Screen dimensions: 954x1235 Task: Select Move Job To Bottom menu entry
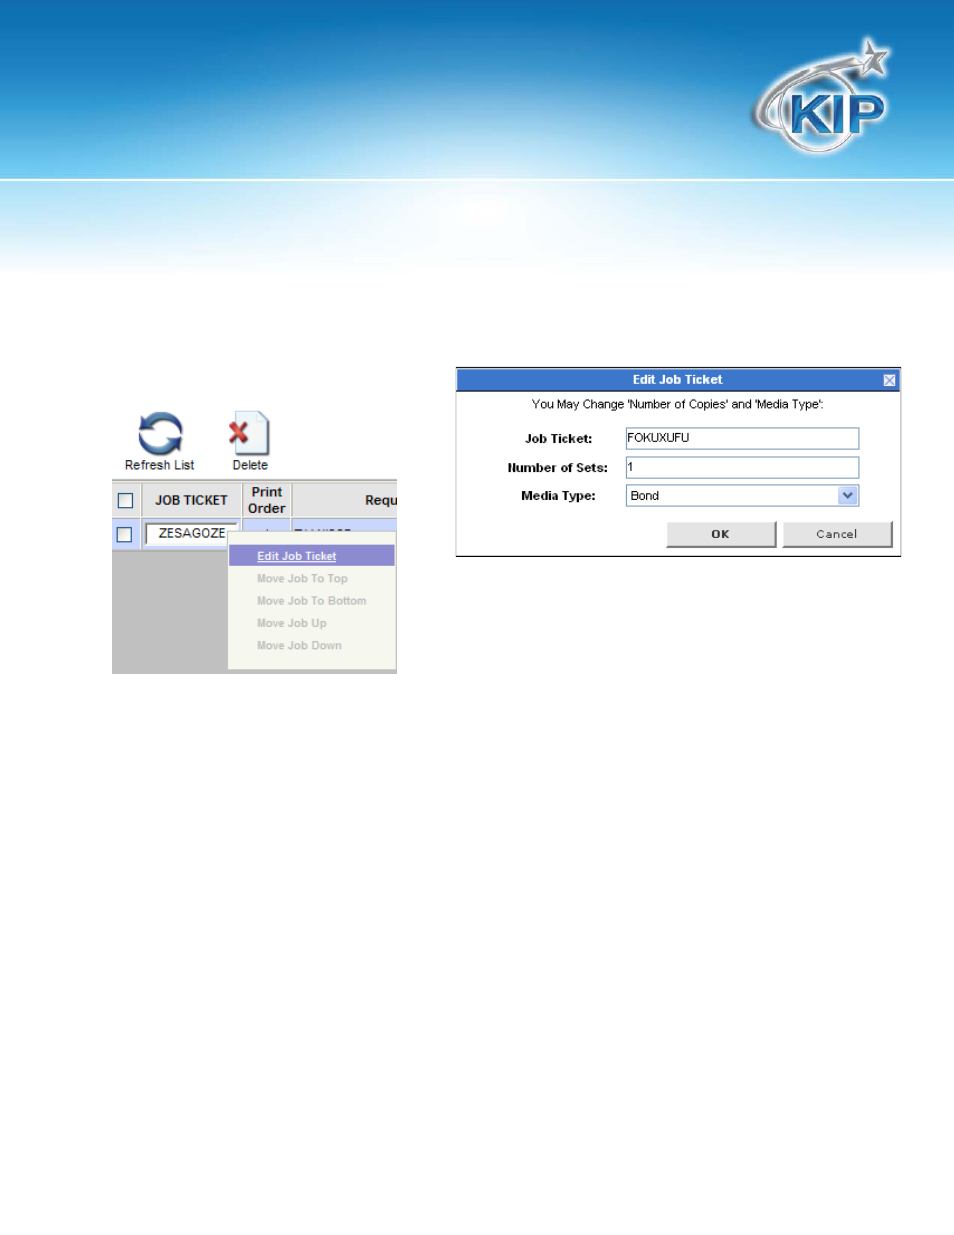tap(312, 601)
